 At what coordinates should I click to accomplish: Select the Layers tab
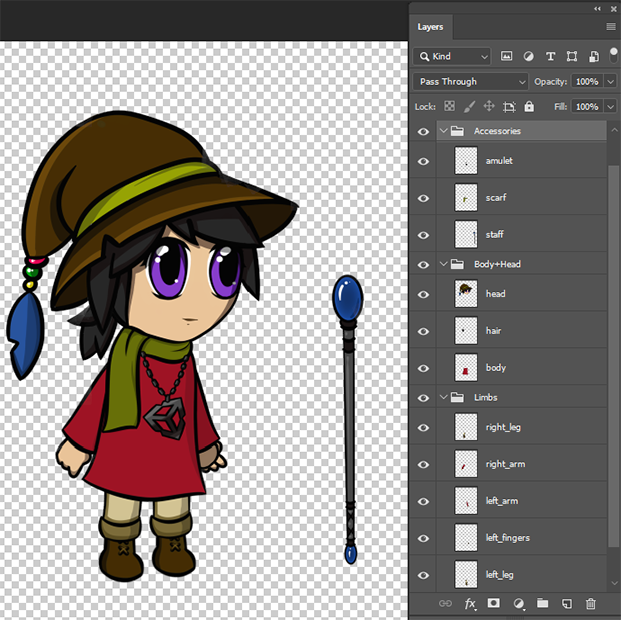pos(431,27)
